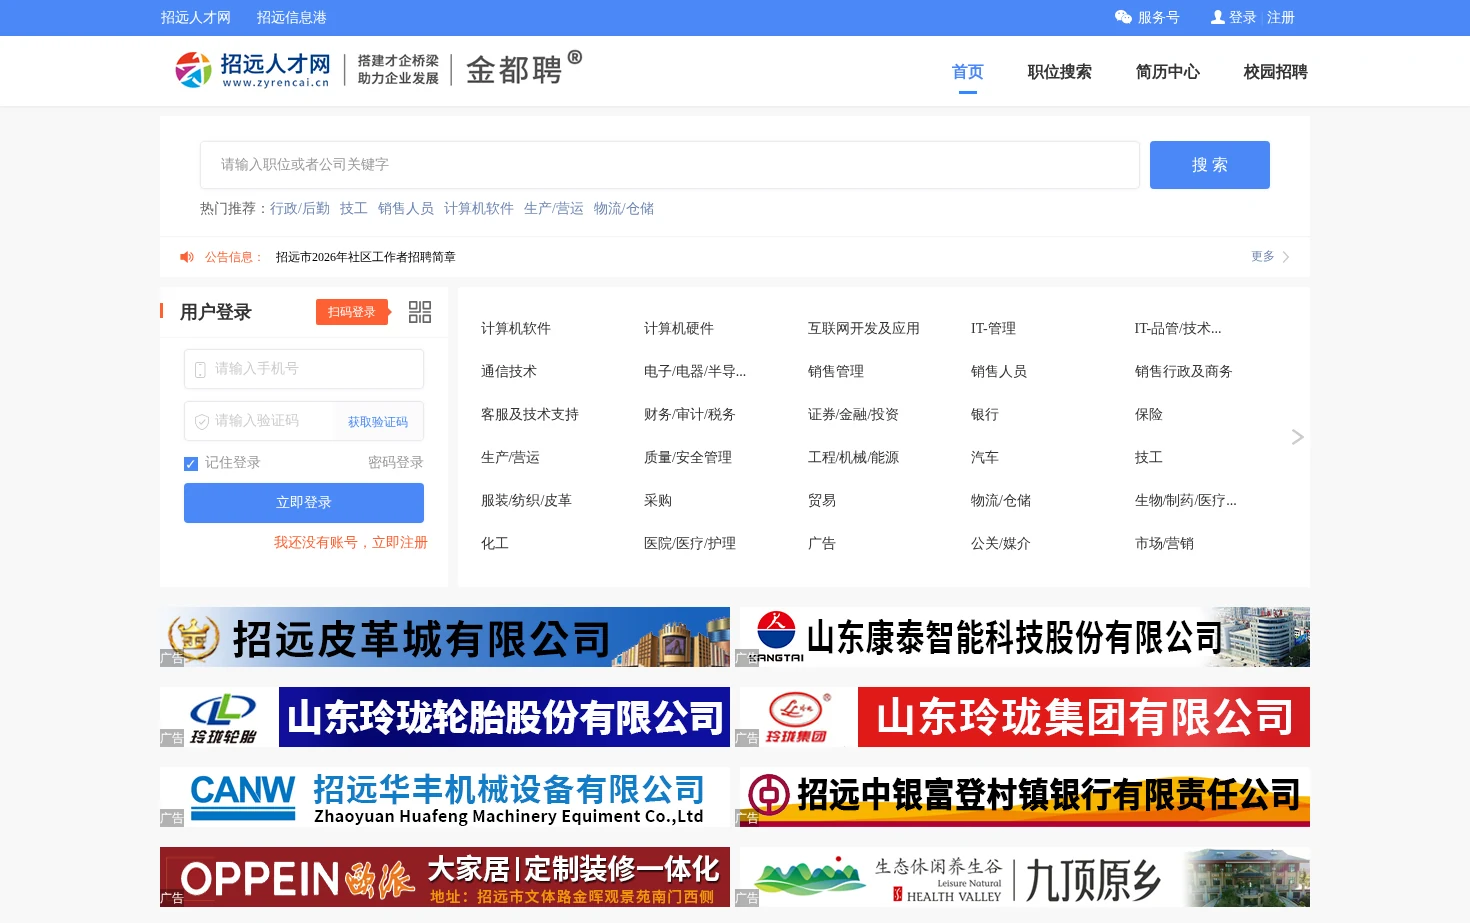Open IT-管理 category
The width and height of the screenshot is (1470, 923).
pyautogui.click(x=993, y=328)
